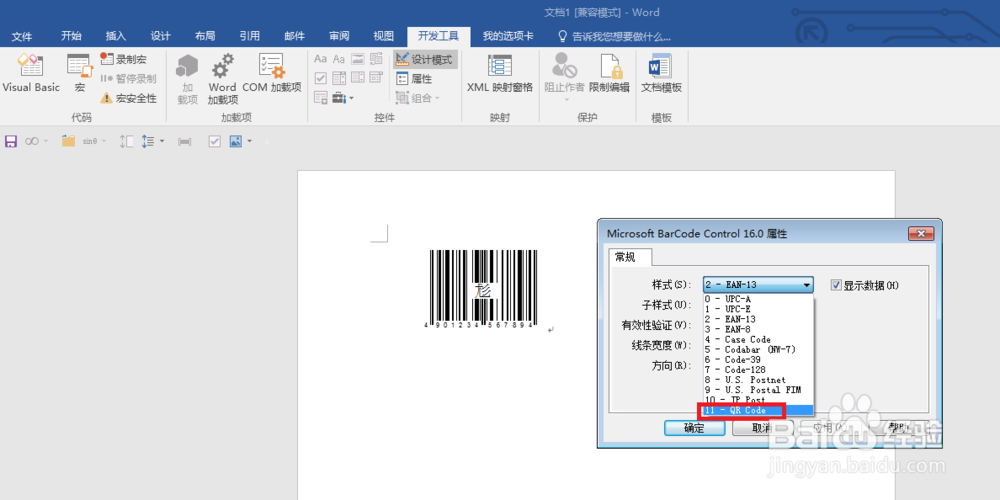Insert drop-down list content control
This screenshot has width=1000, height=500.
click(x=358, y=78)
